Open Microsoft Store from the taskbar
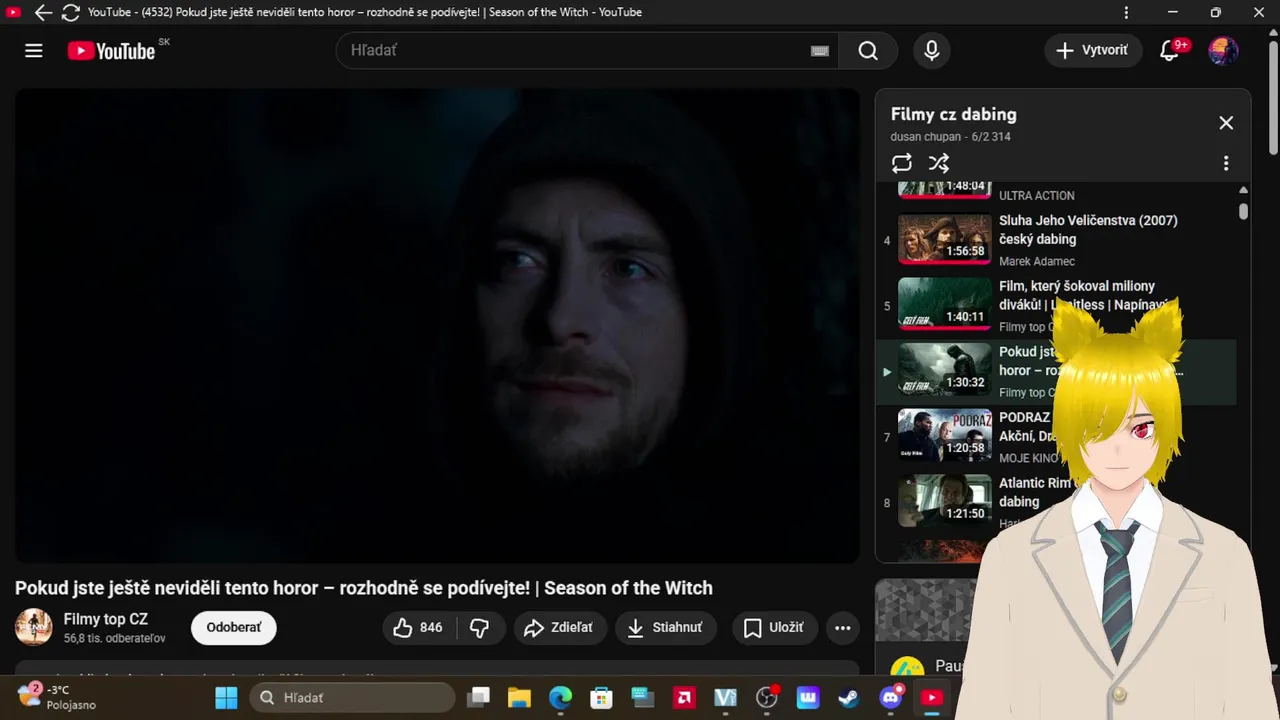 (601, 698)
